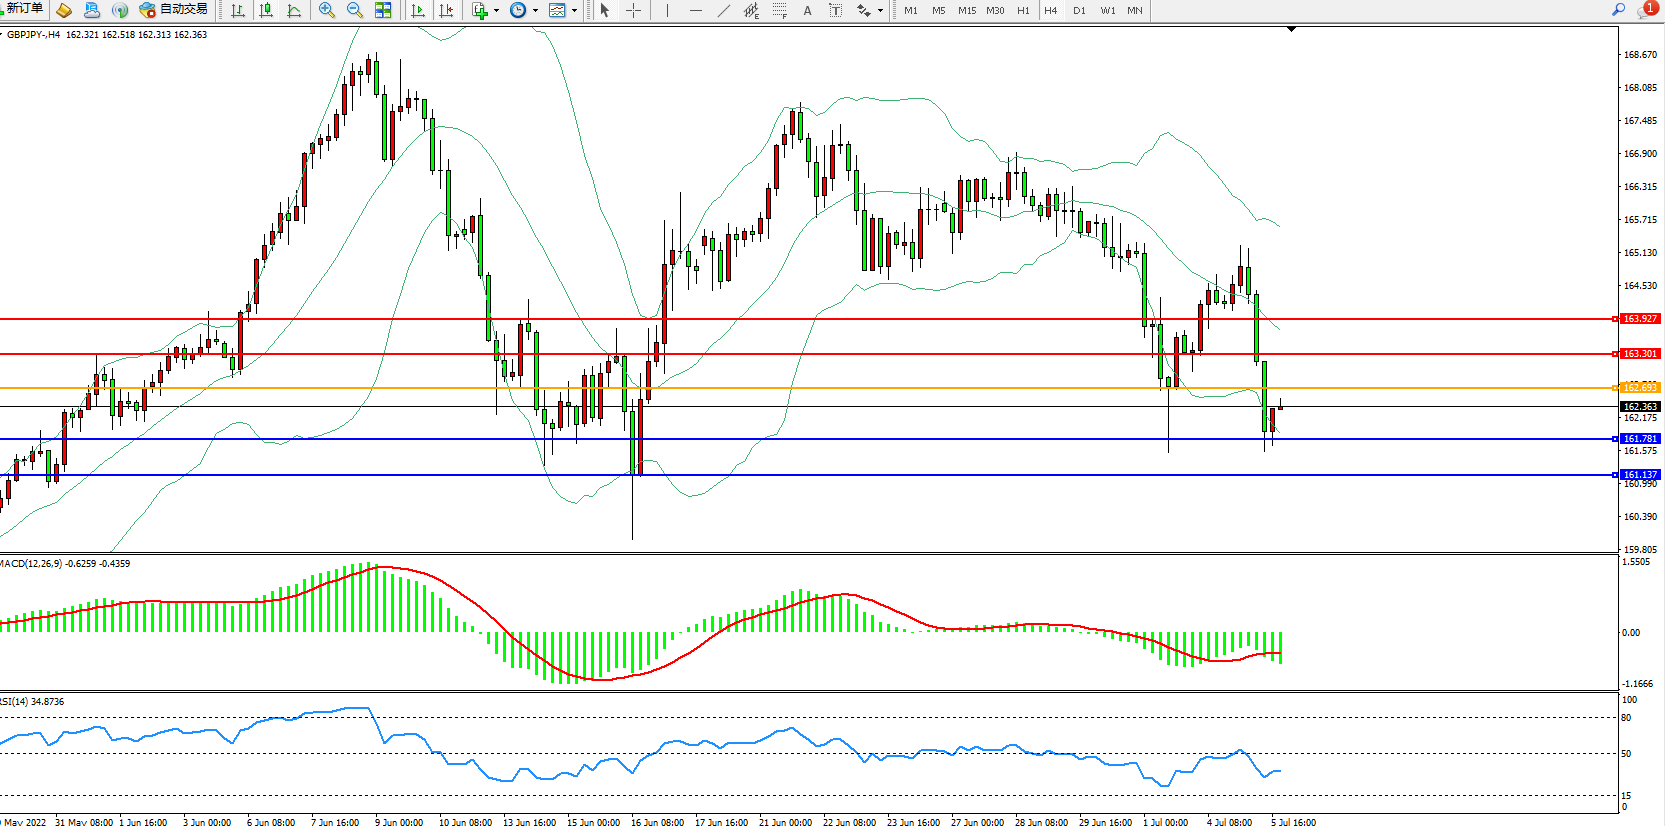Switch to the H1 timeframe
Image resolution: width=1665 pixels, height=826 pixels.
(x=1023, y=10)
